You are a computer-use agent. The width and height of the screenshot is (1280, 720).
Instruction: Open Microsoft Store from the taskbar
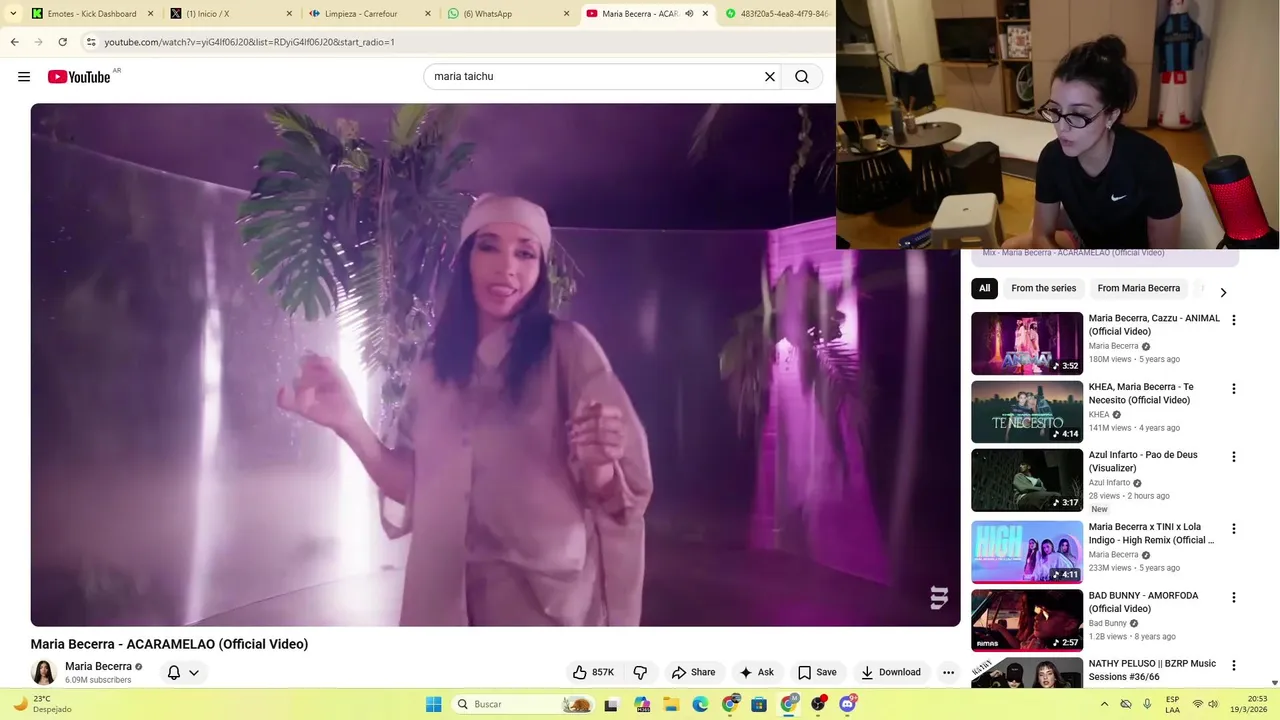[759, 704]
